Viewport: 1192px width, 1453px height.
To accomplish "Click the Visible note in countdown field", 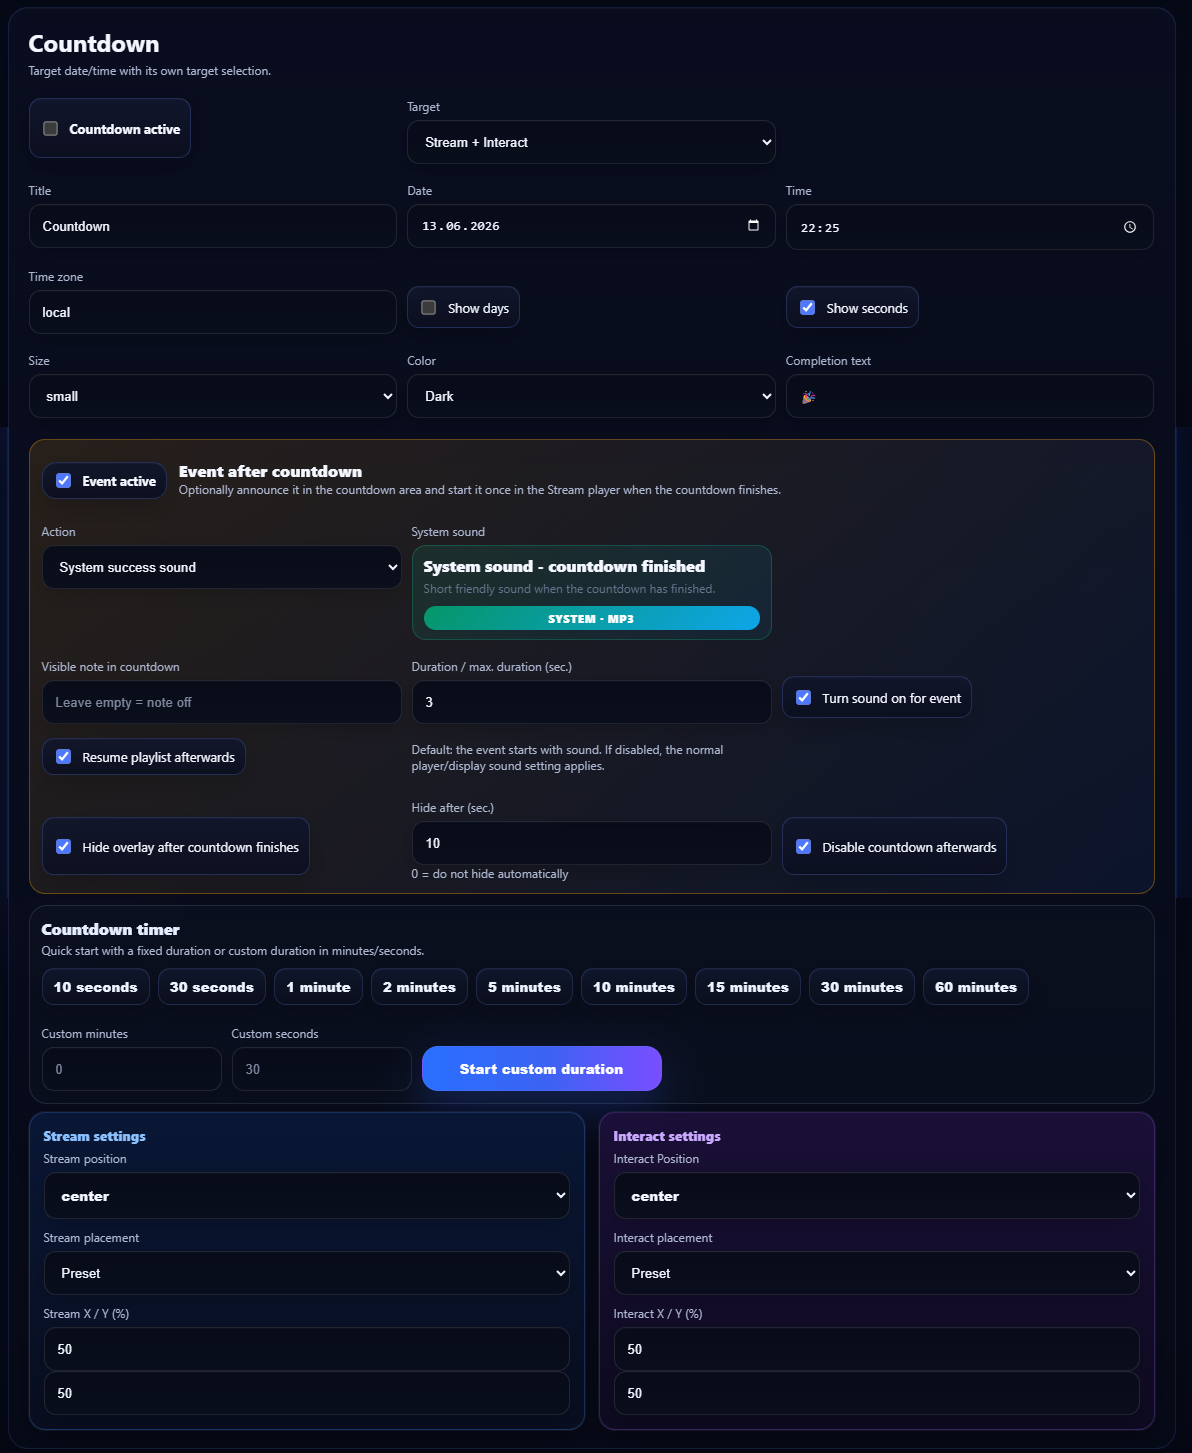I will point(221,702).
